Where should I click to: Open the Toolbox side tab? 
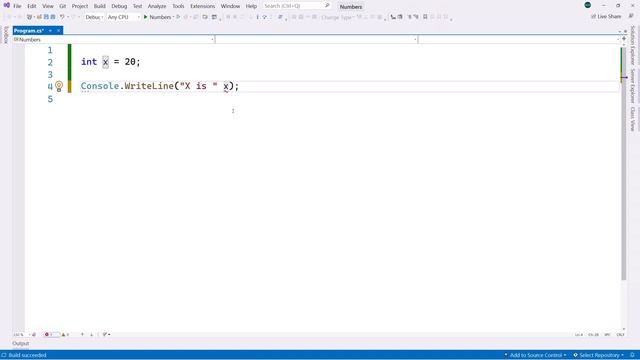tap(6, 35)
